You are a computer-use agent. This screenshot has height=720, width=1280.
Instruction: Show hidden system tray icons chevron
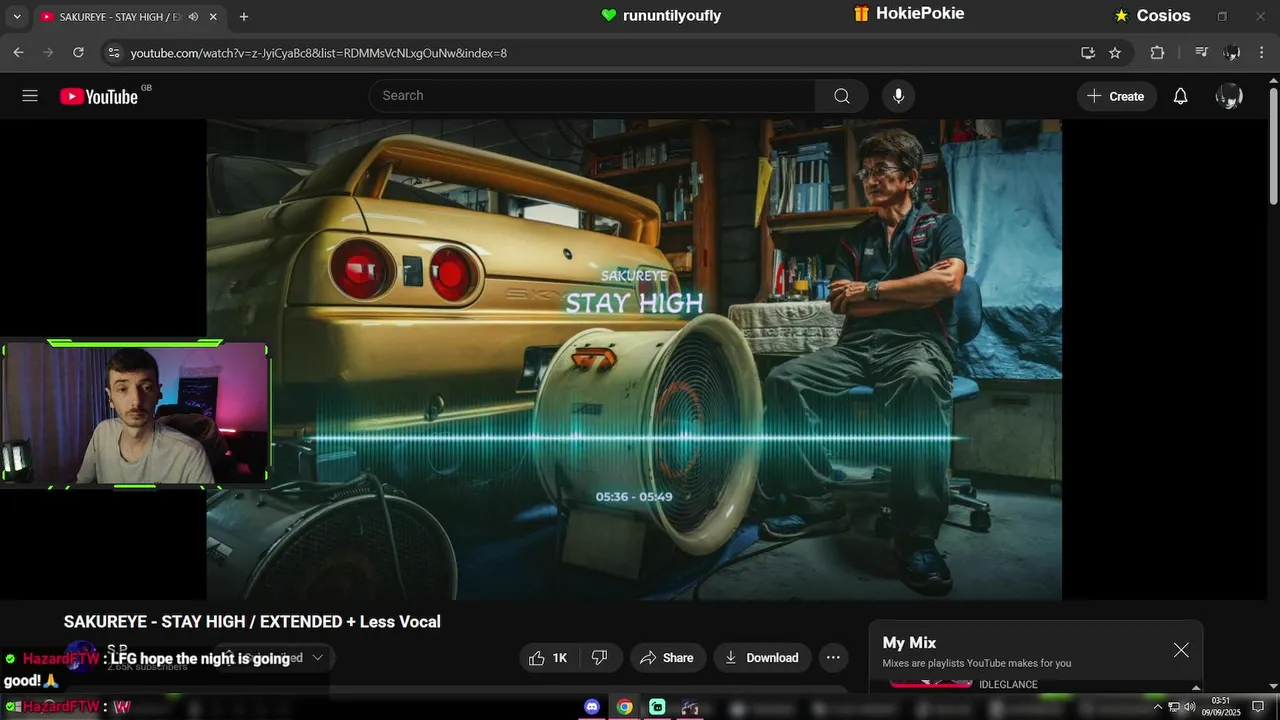(1158, 707)
